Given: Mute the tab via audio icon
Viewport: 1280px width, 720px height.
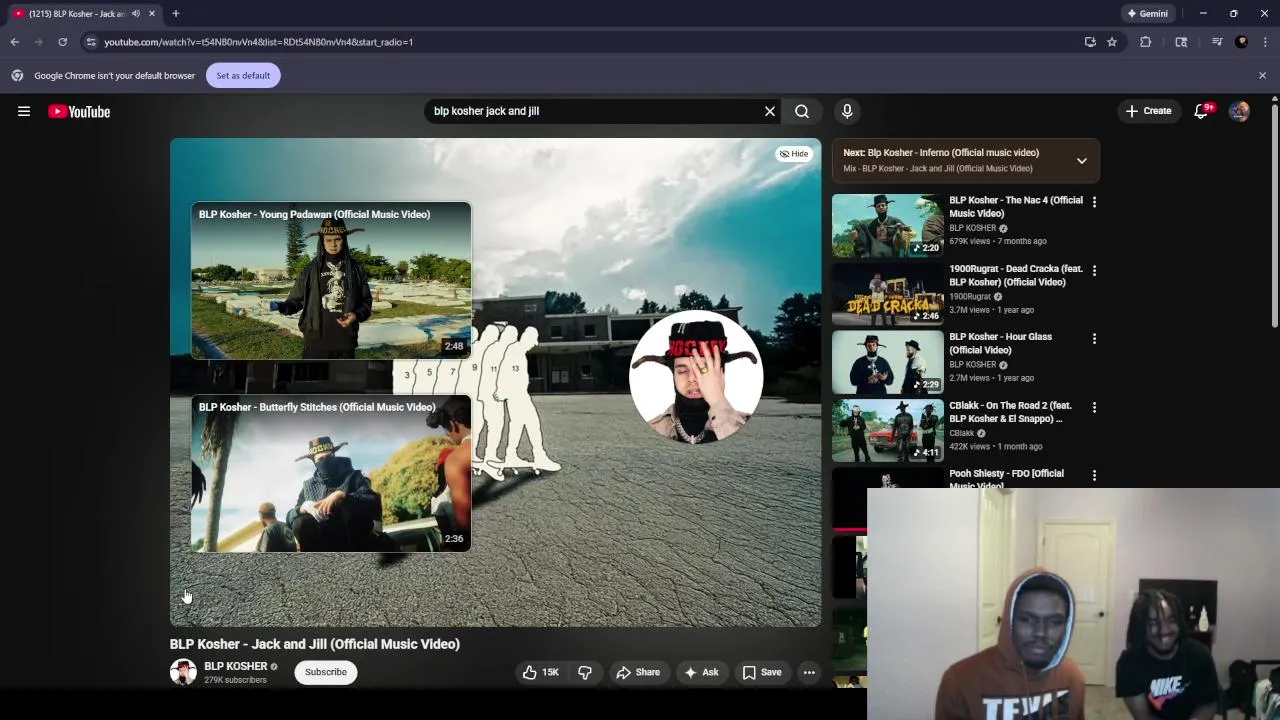Looking at the screenshot, I should click(136, 13).
